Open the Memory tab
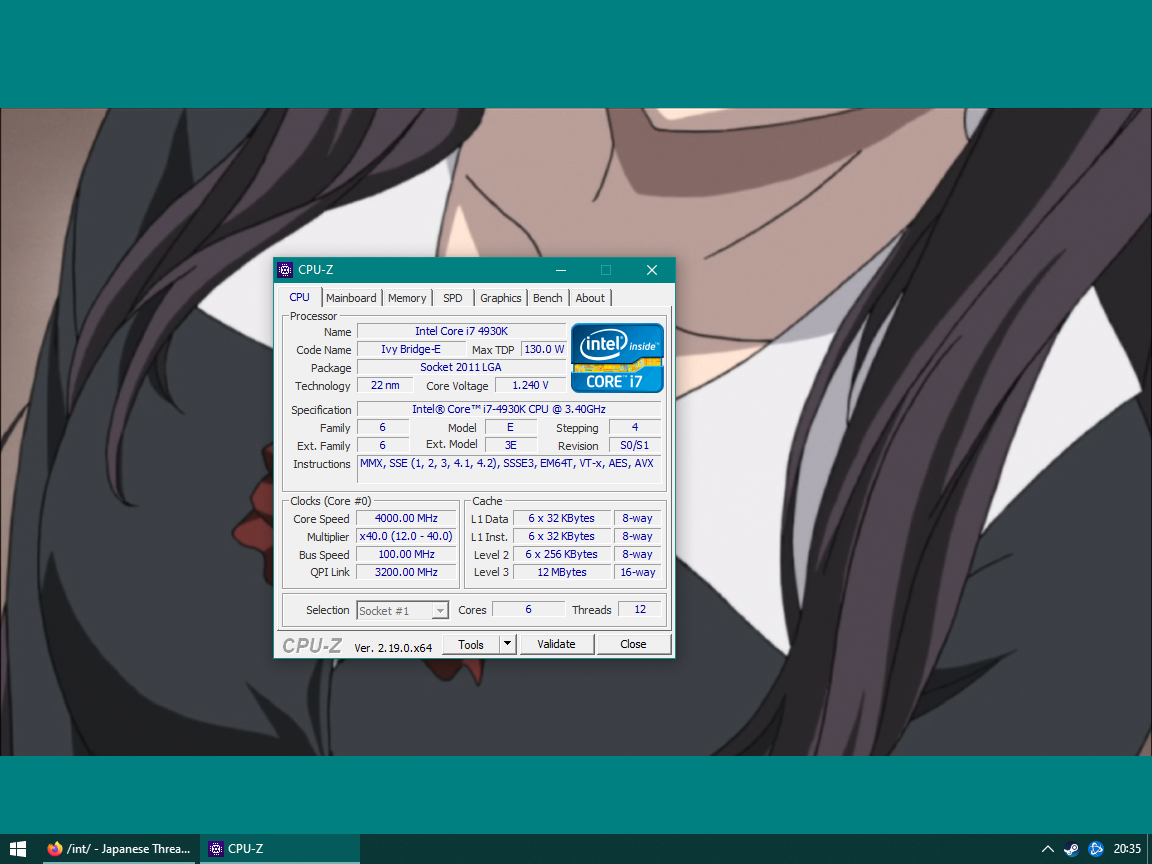 pos(407,298)
